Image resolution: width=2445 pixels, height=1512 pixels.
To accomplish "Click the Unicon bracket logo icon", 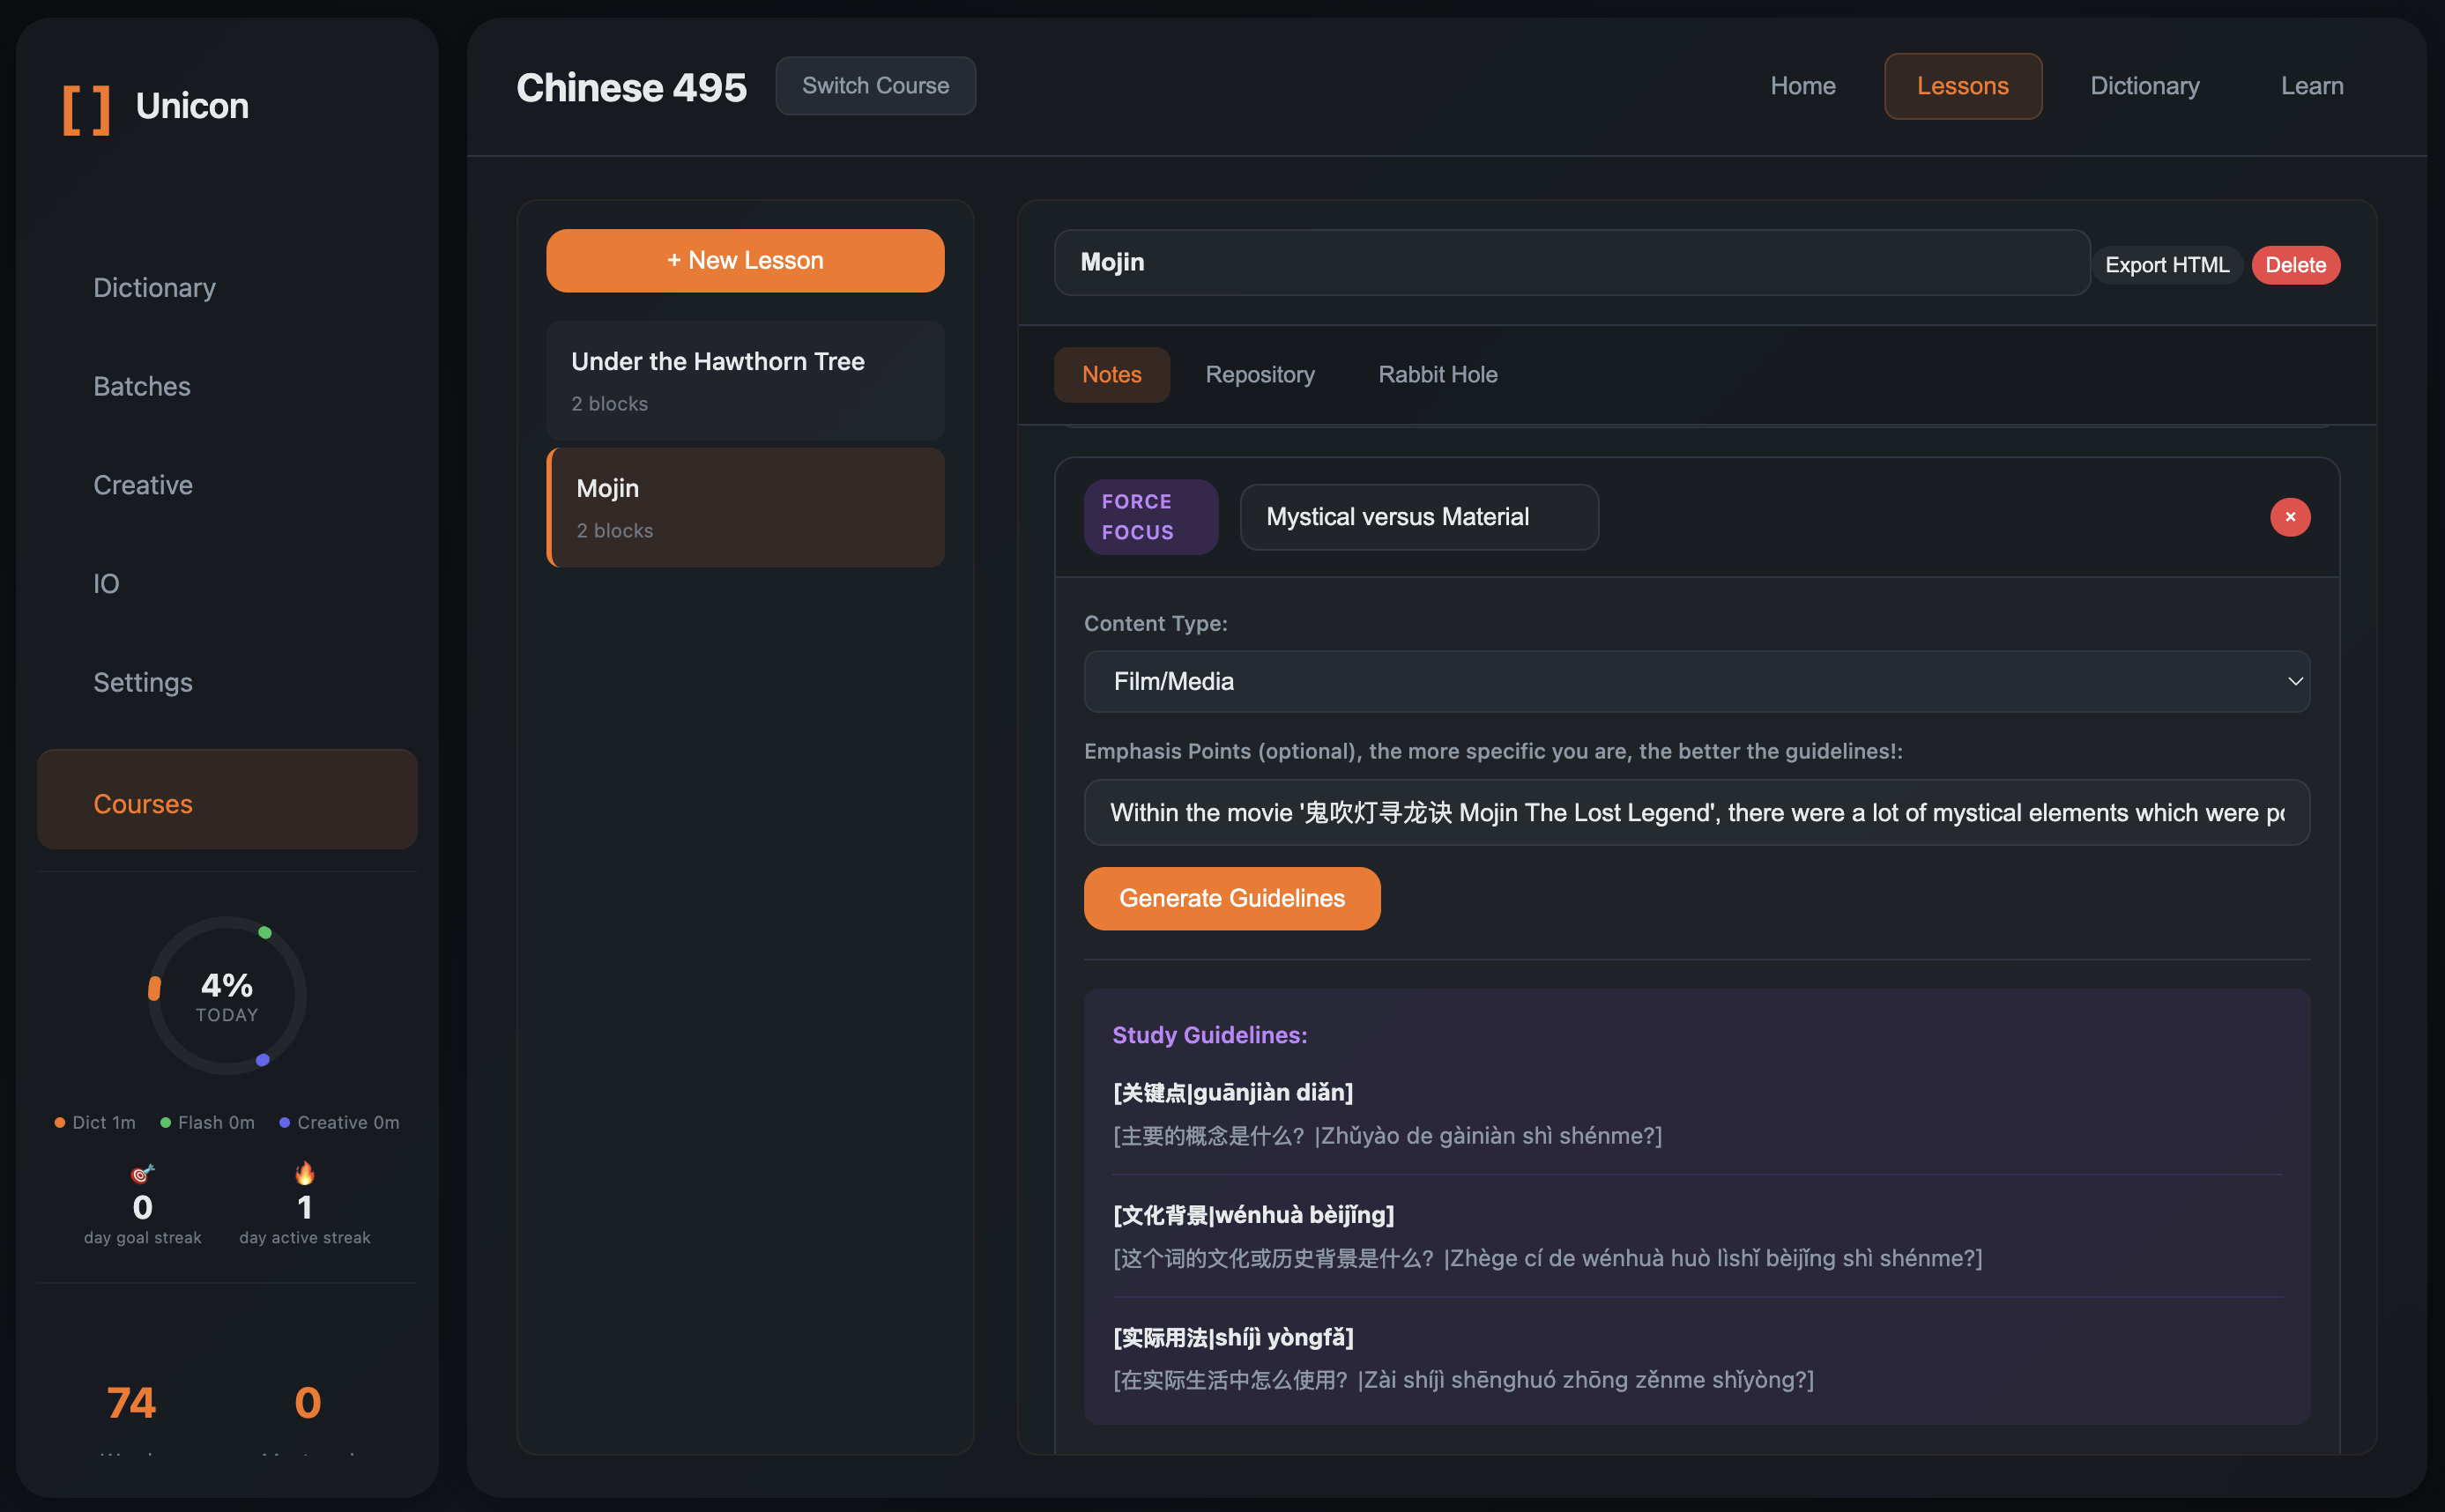I will [86, 109].
